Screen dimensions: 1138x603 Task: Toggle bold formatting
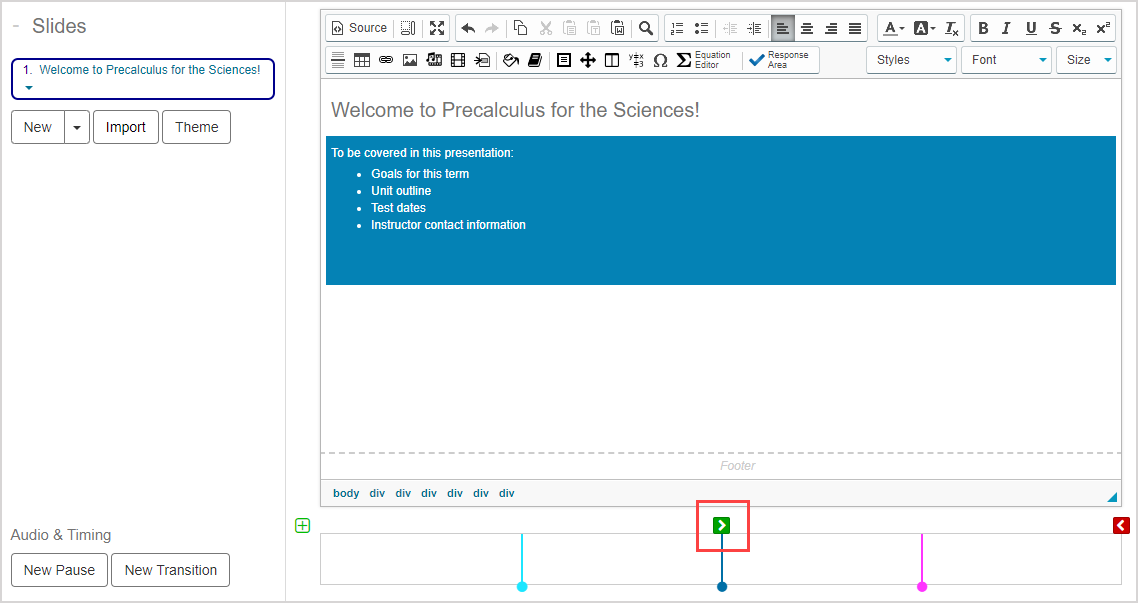(x=983, y=28)
